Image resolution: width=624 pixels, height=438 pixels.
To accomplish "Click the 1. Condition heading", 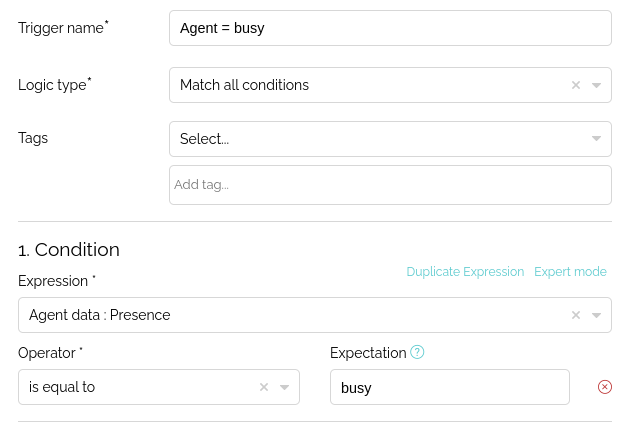I will click(69, 250).
